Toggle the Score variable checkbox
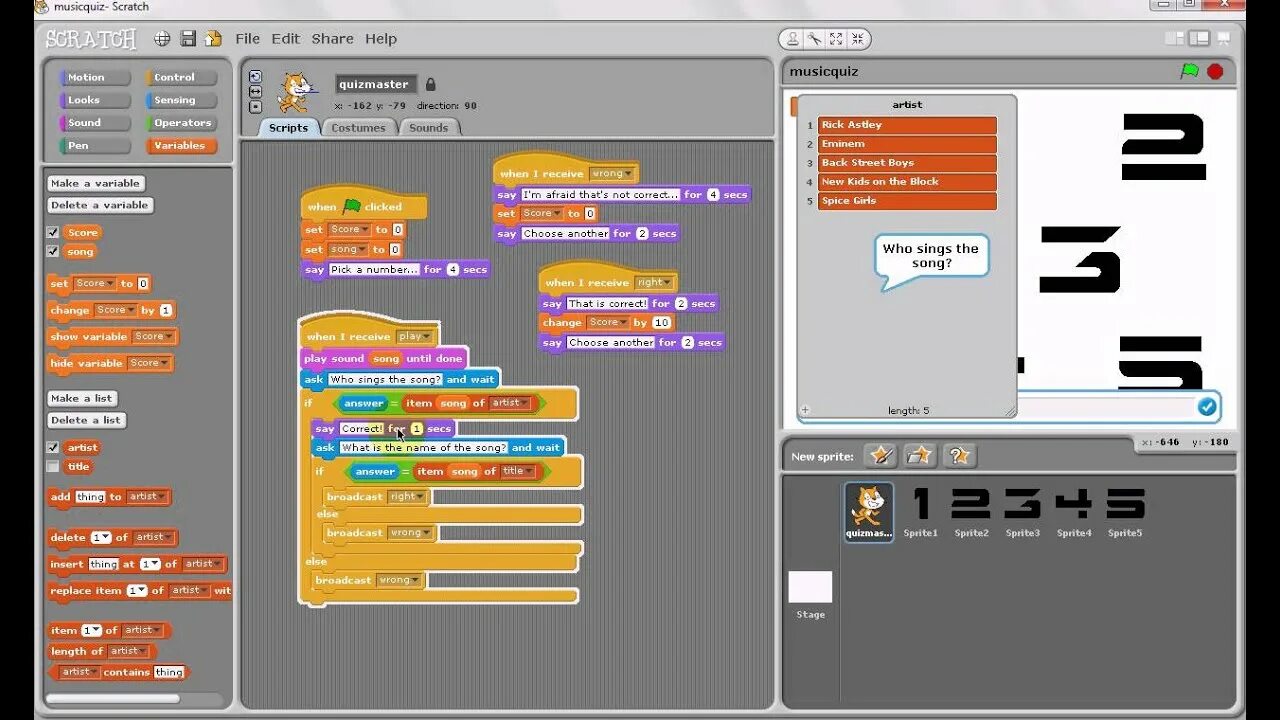 click(x=53, y=232)
